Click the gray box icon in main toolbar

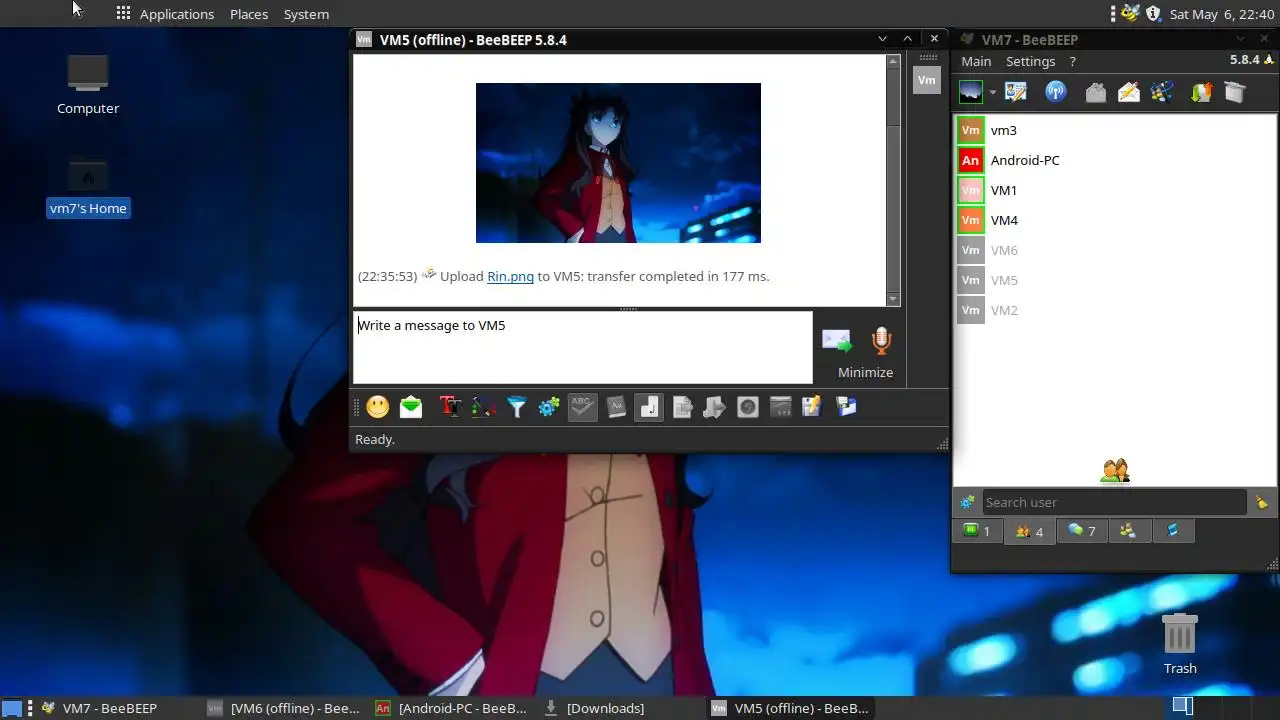(x=1235, y=92)
